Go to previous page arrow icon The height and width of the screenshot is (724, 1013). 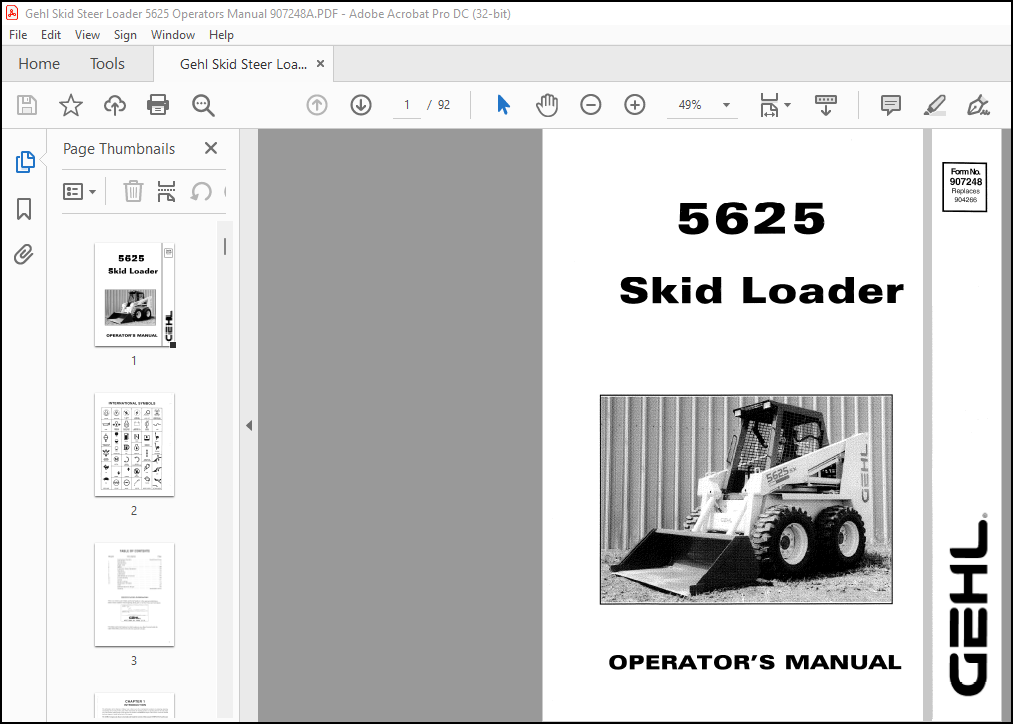click(317, 105)
